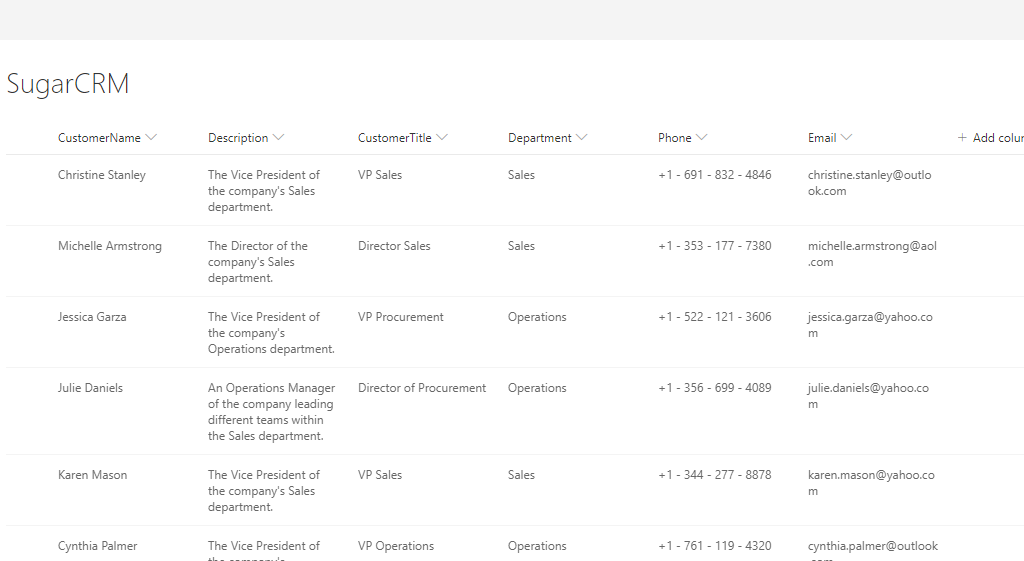Click the VP Procurement title cell
Image resolution: width=1024 pixels, height=561 pixels.
[x=401, y=317]
